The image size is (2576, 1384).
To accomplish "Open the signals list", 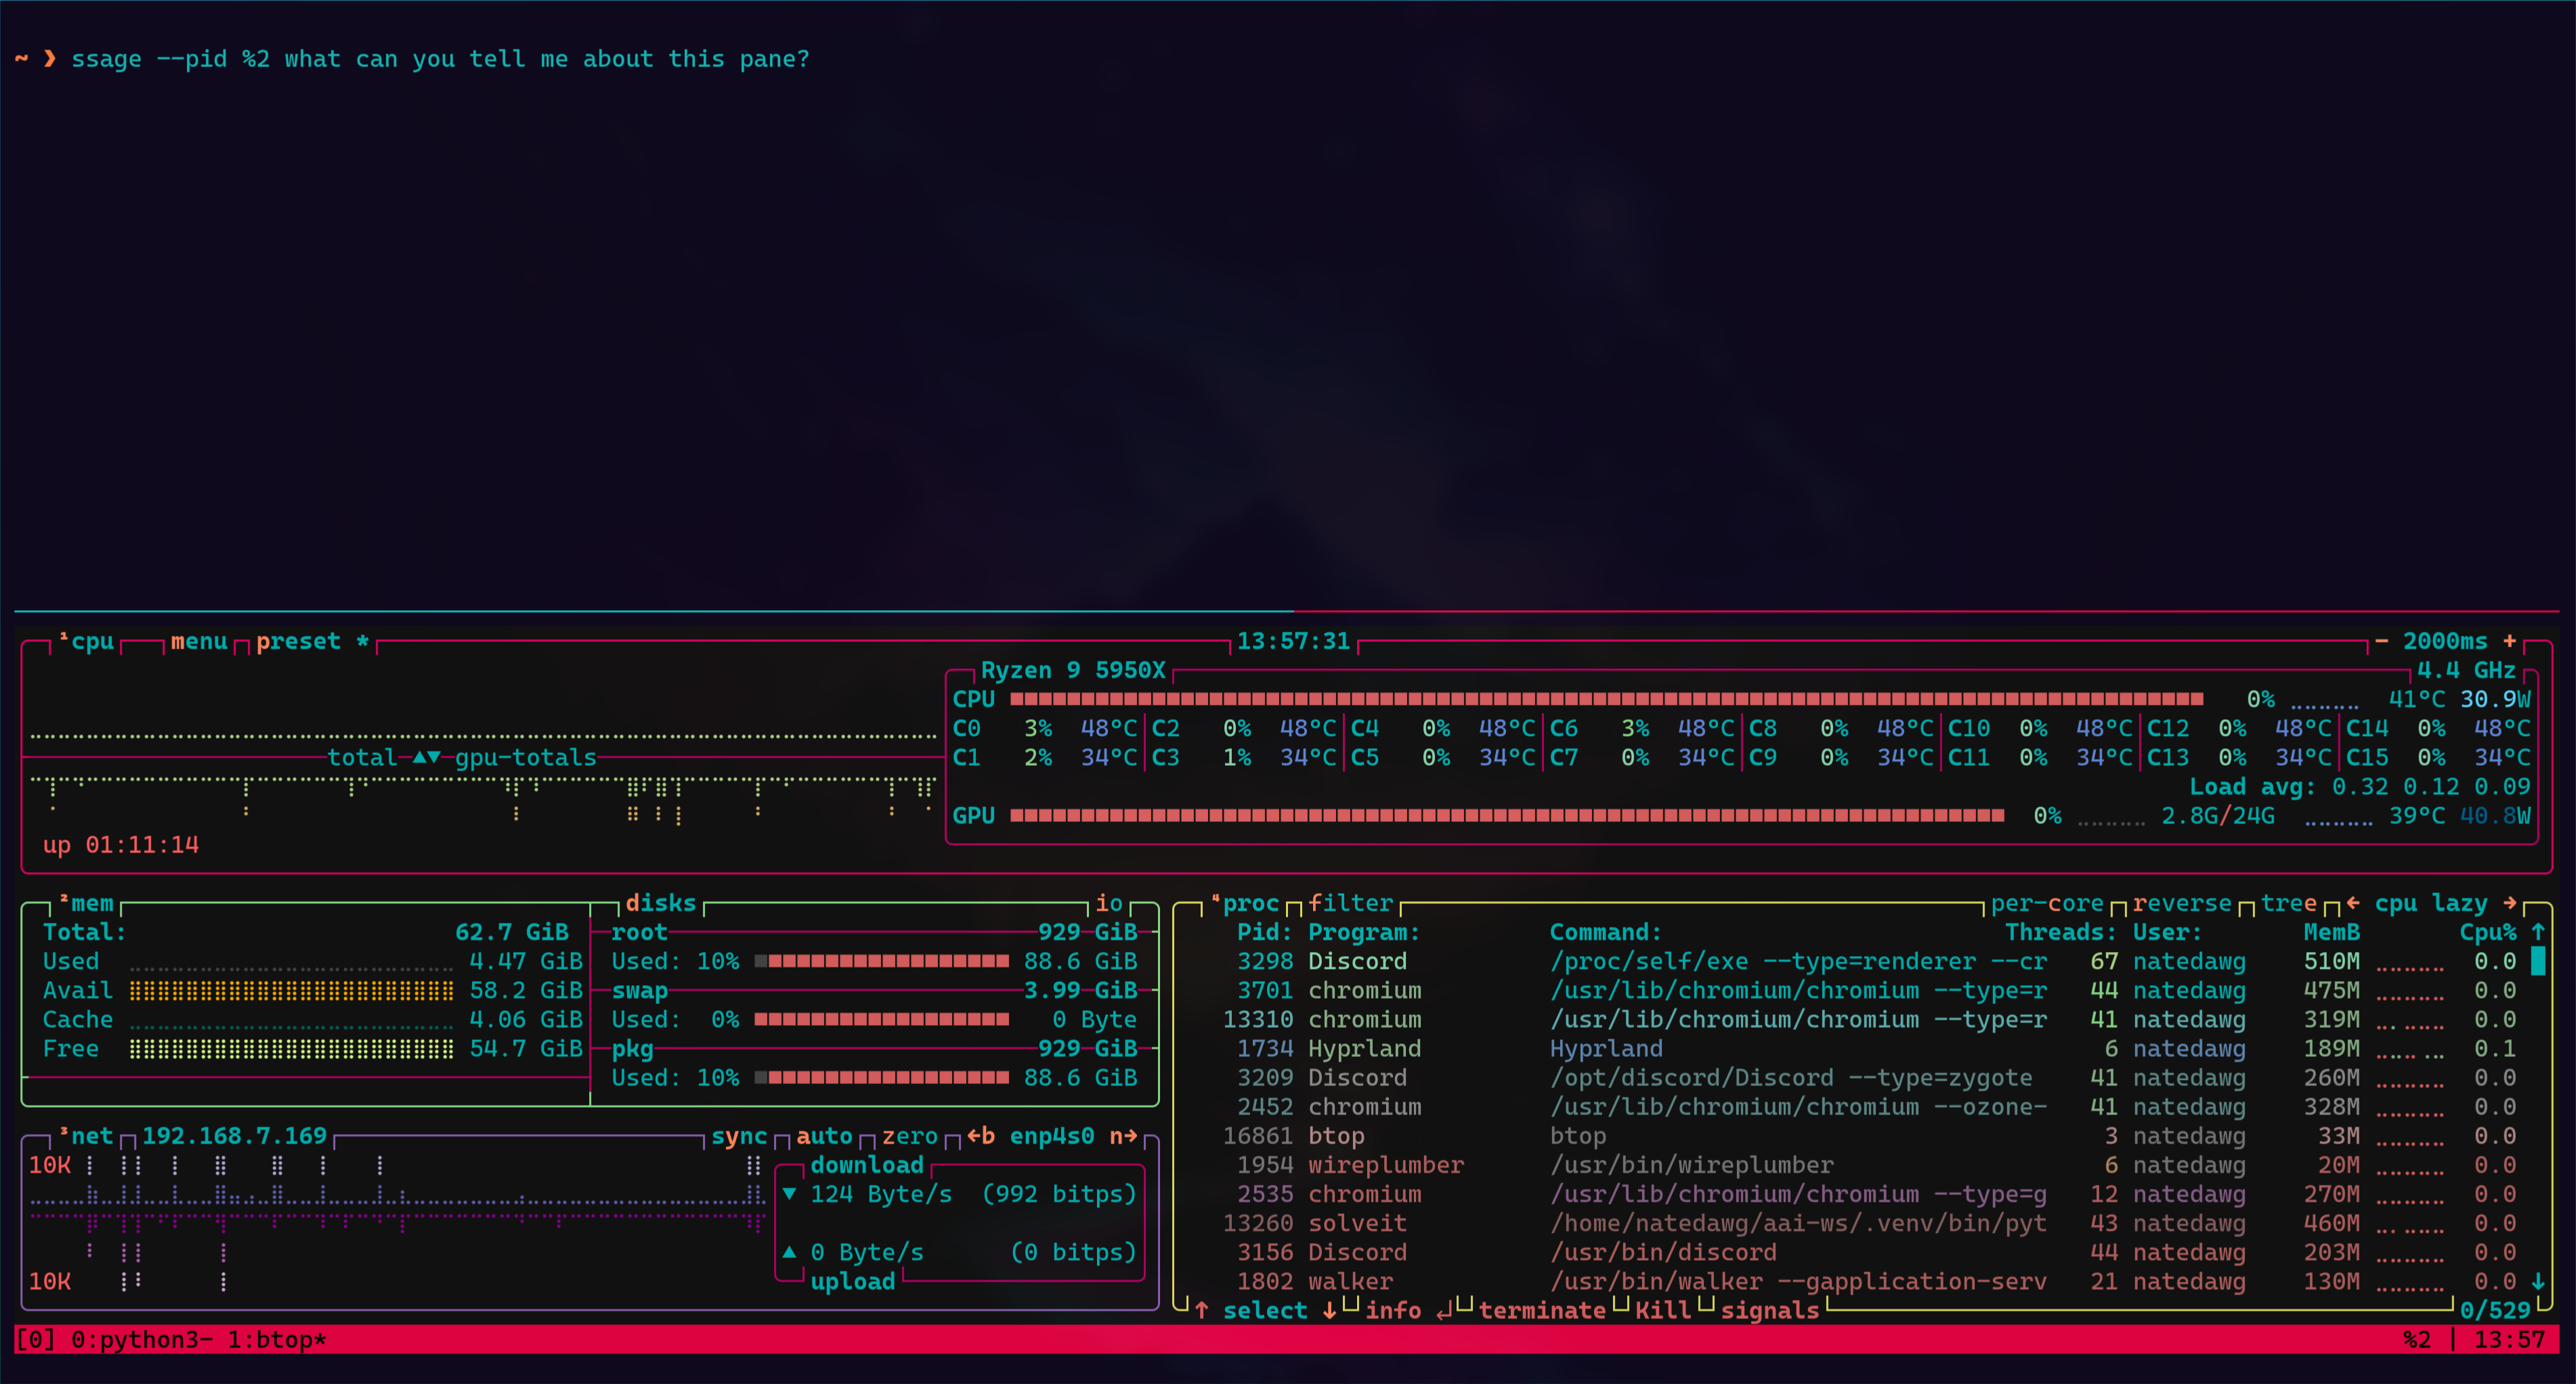I will [x=1770, y=1310].
